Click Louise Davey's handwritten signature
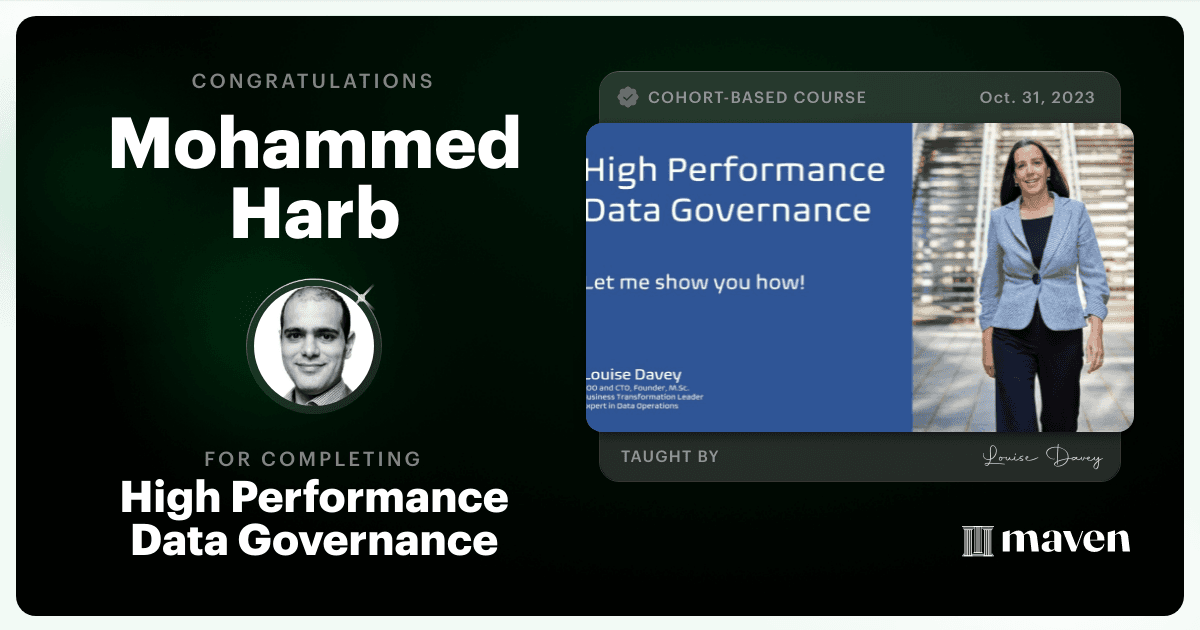Viewport: 1200px width, 630px height. point(1041,457)
